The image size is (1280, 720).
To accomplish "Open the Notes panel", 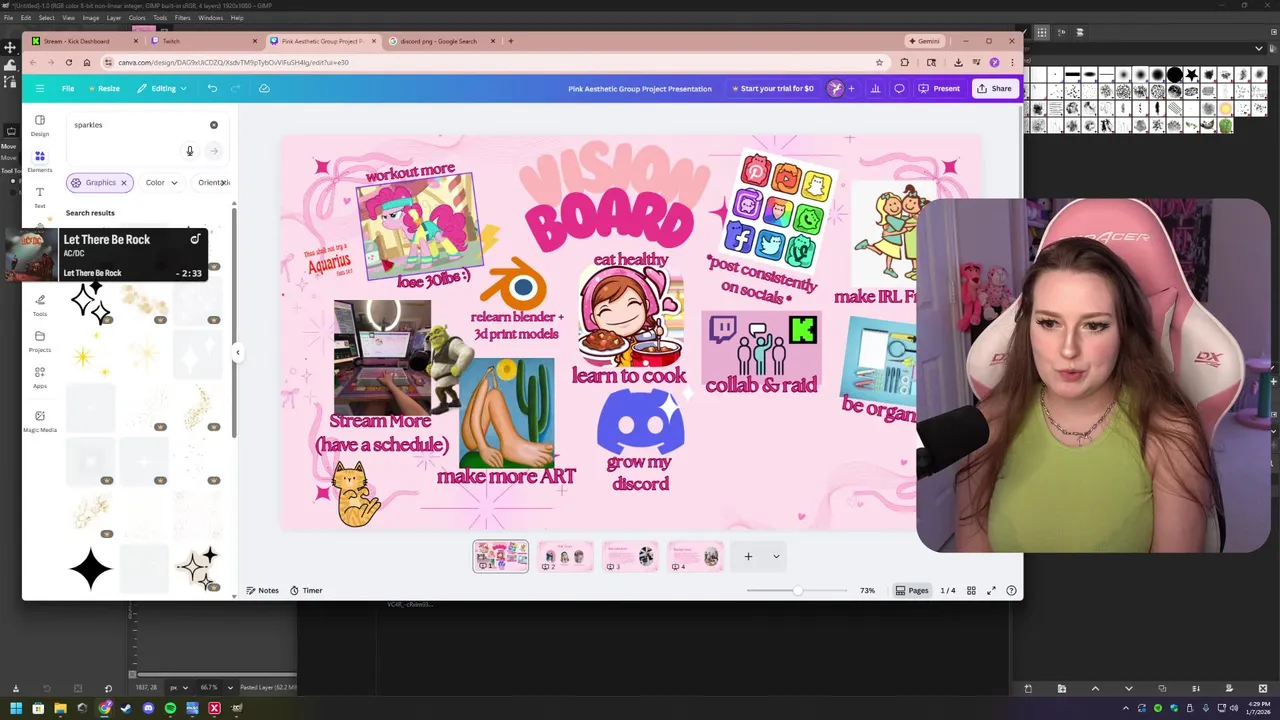I will tap(263, 590).
